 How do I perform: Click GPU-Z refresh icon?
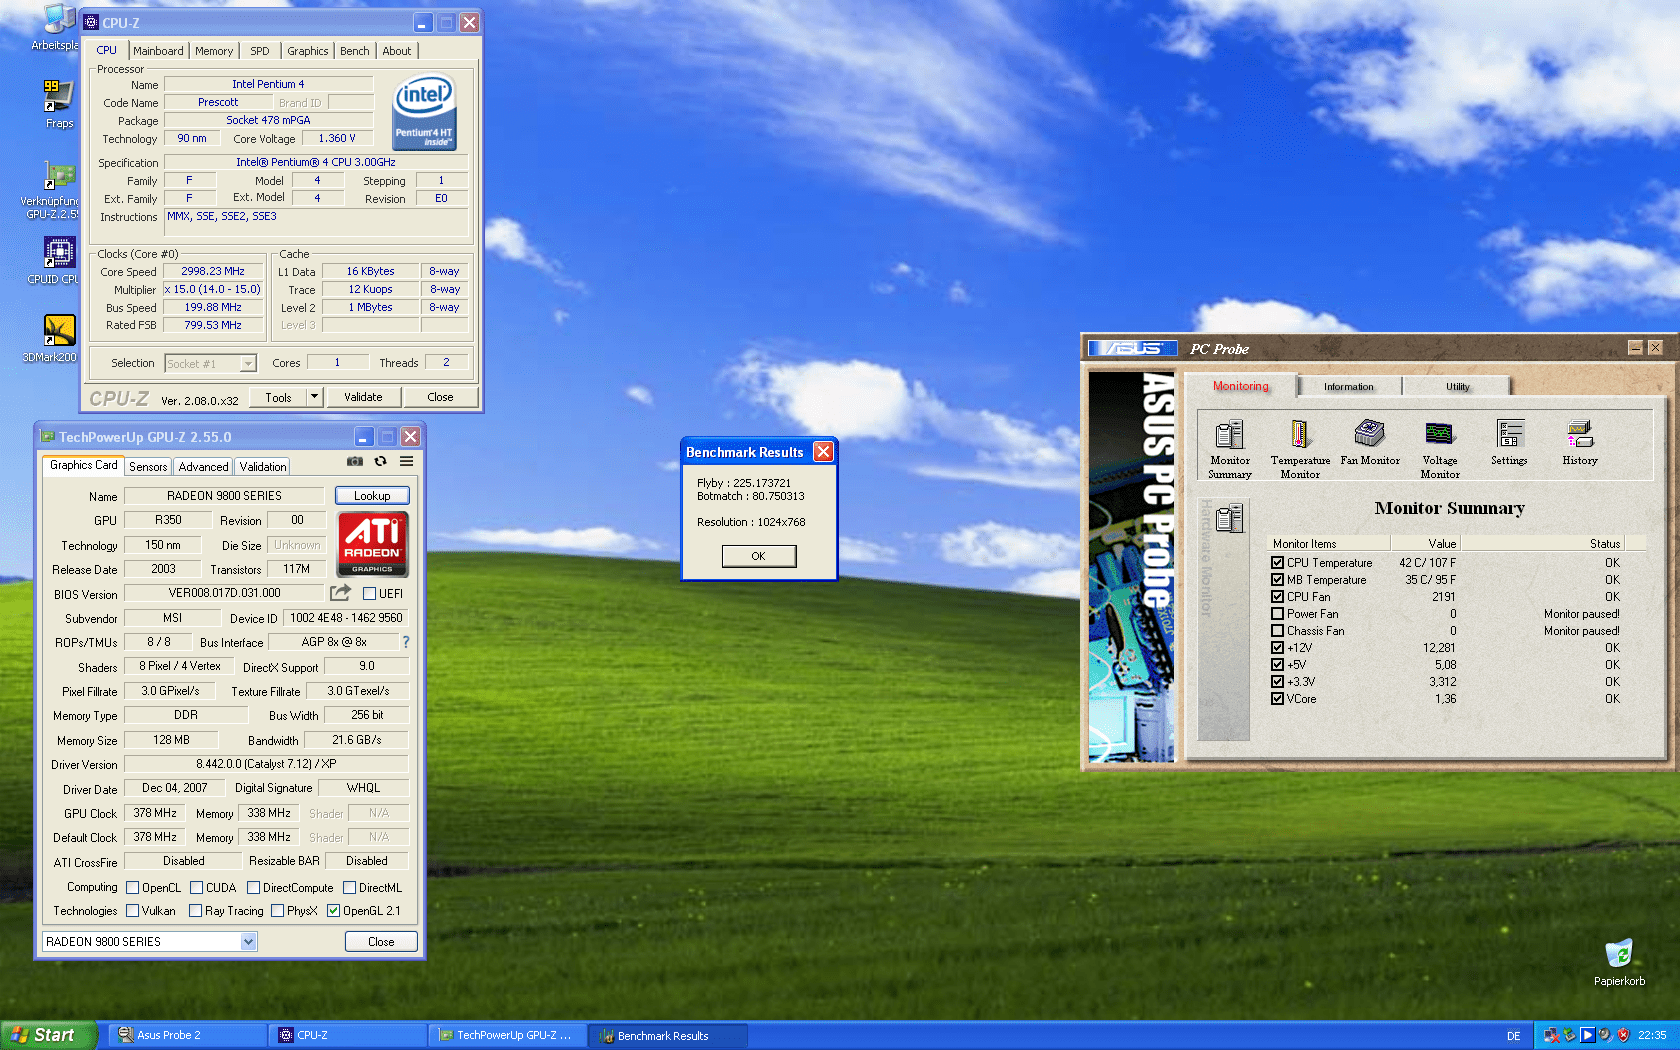click(380, 461)
